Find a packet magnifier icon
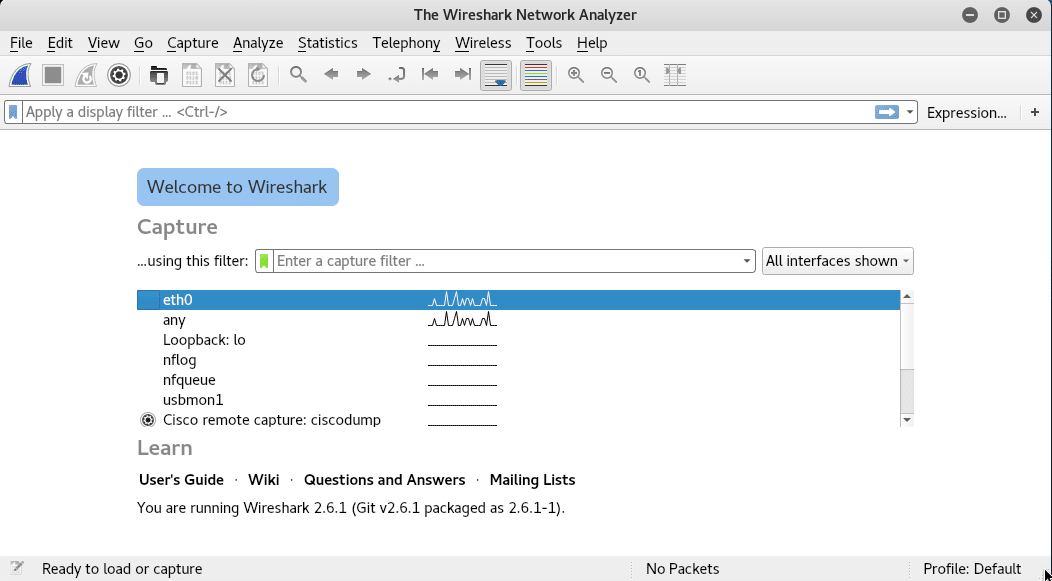 tap(299, 74)
